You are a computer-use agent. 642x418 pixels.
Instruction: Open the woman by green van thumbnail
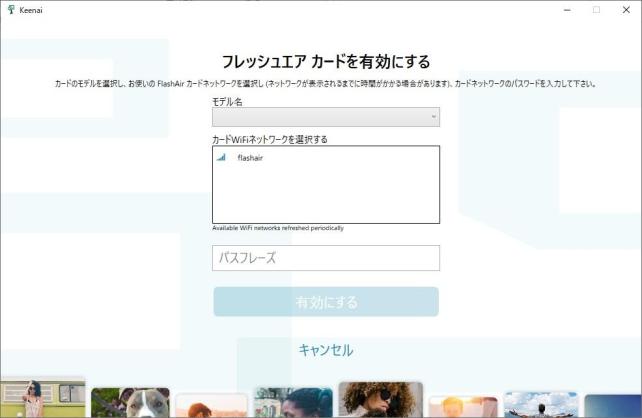(x=43, y=397)
